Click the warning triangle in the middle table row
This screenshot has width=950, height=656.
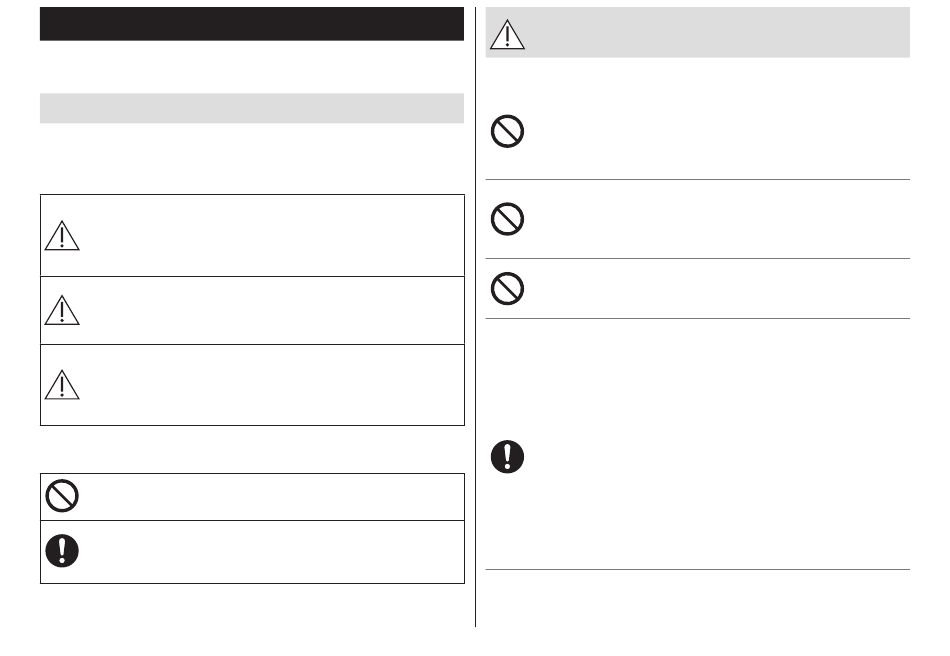coord(62,310)
